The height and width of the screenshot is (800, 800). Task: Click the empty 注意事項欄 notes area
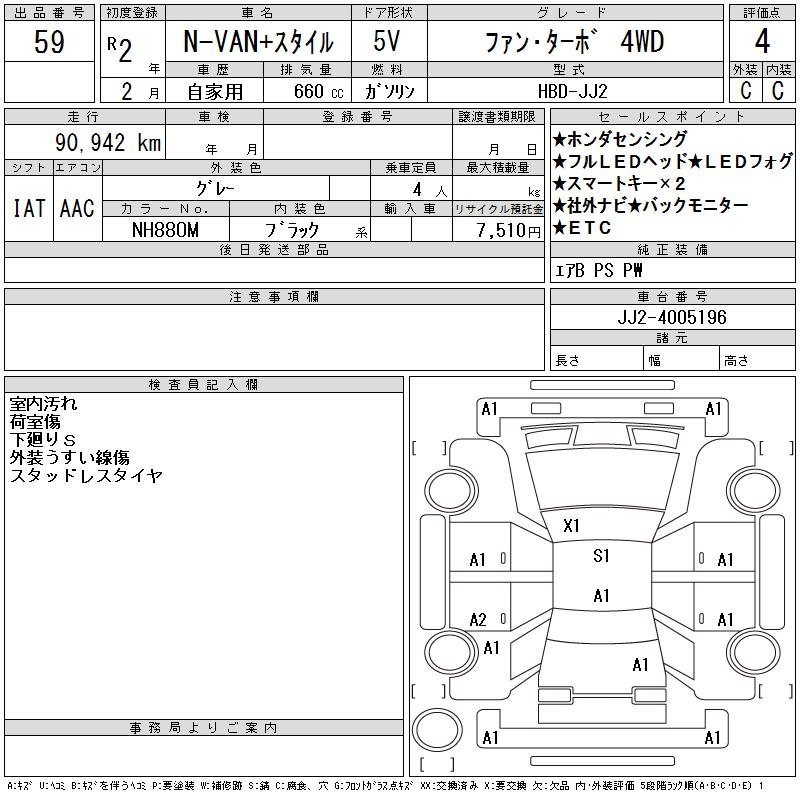tap(273, 338)
